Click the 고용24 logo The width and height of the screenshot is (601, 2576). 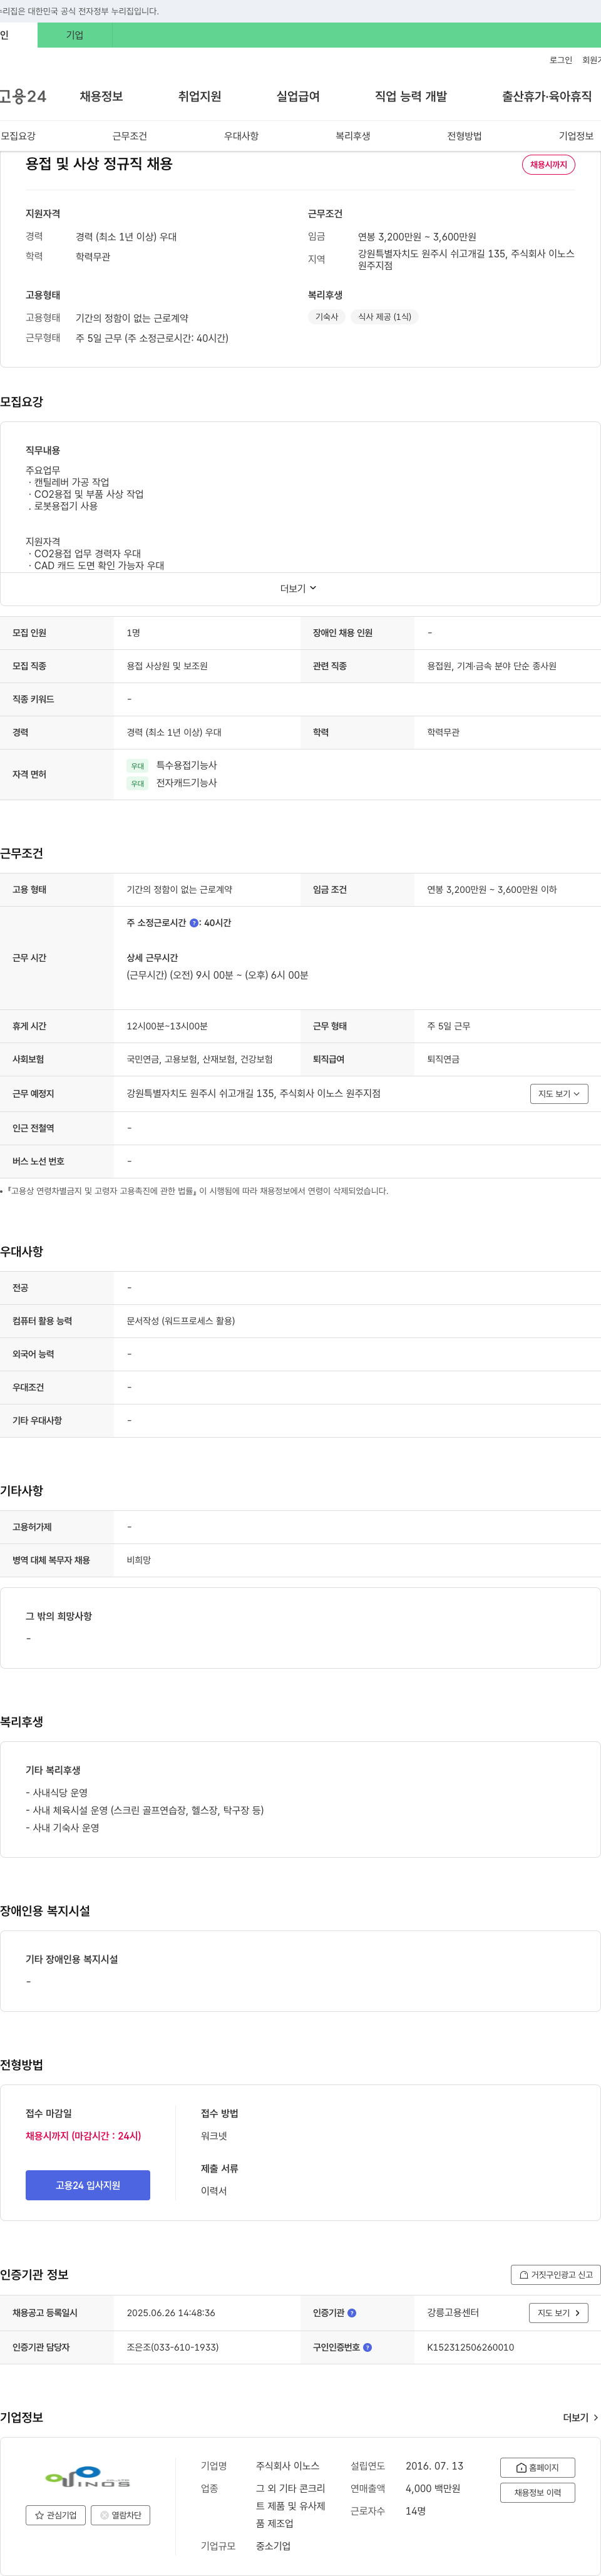[23, 96]
